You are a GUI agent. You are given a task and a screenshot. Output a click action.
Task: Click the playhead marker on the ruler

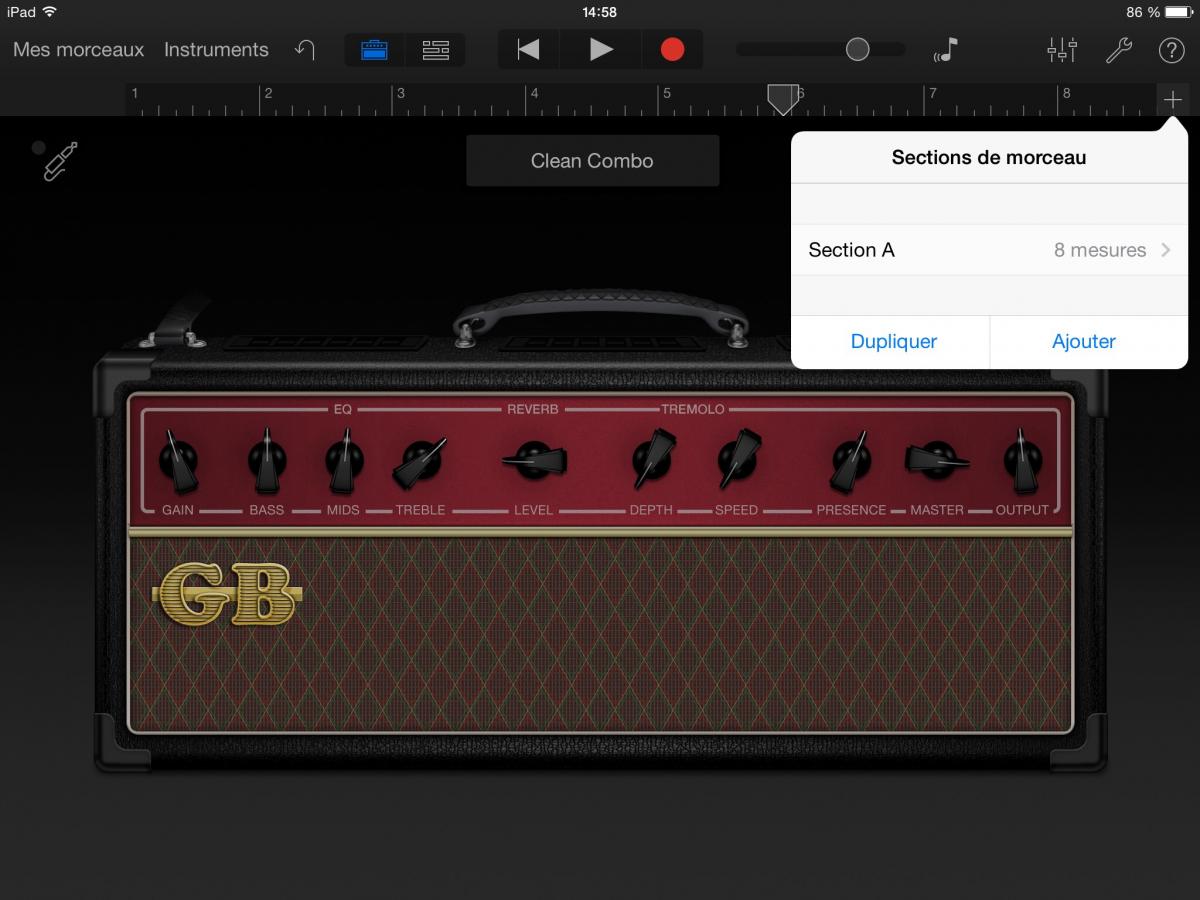coord(783,98)
